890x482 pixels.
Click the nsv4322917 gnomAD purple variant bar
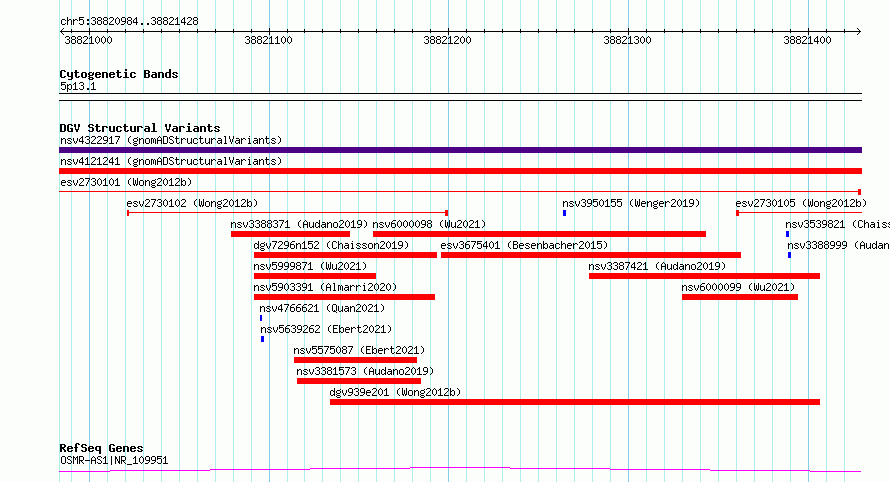coord(460,150)
